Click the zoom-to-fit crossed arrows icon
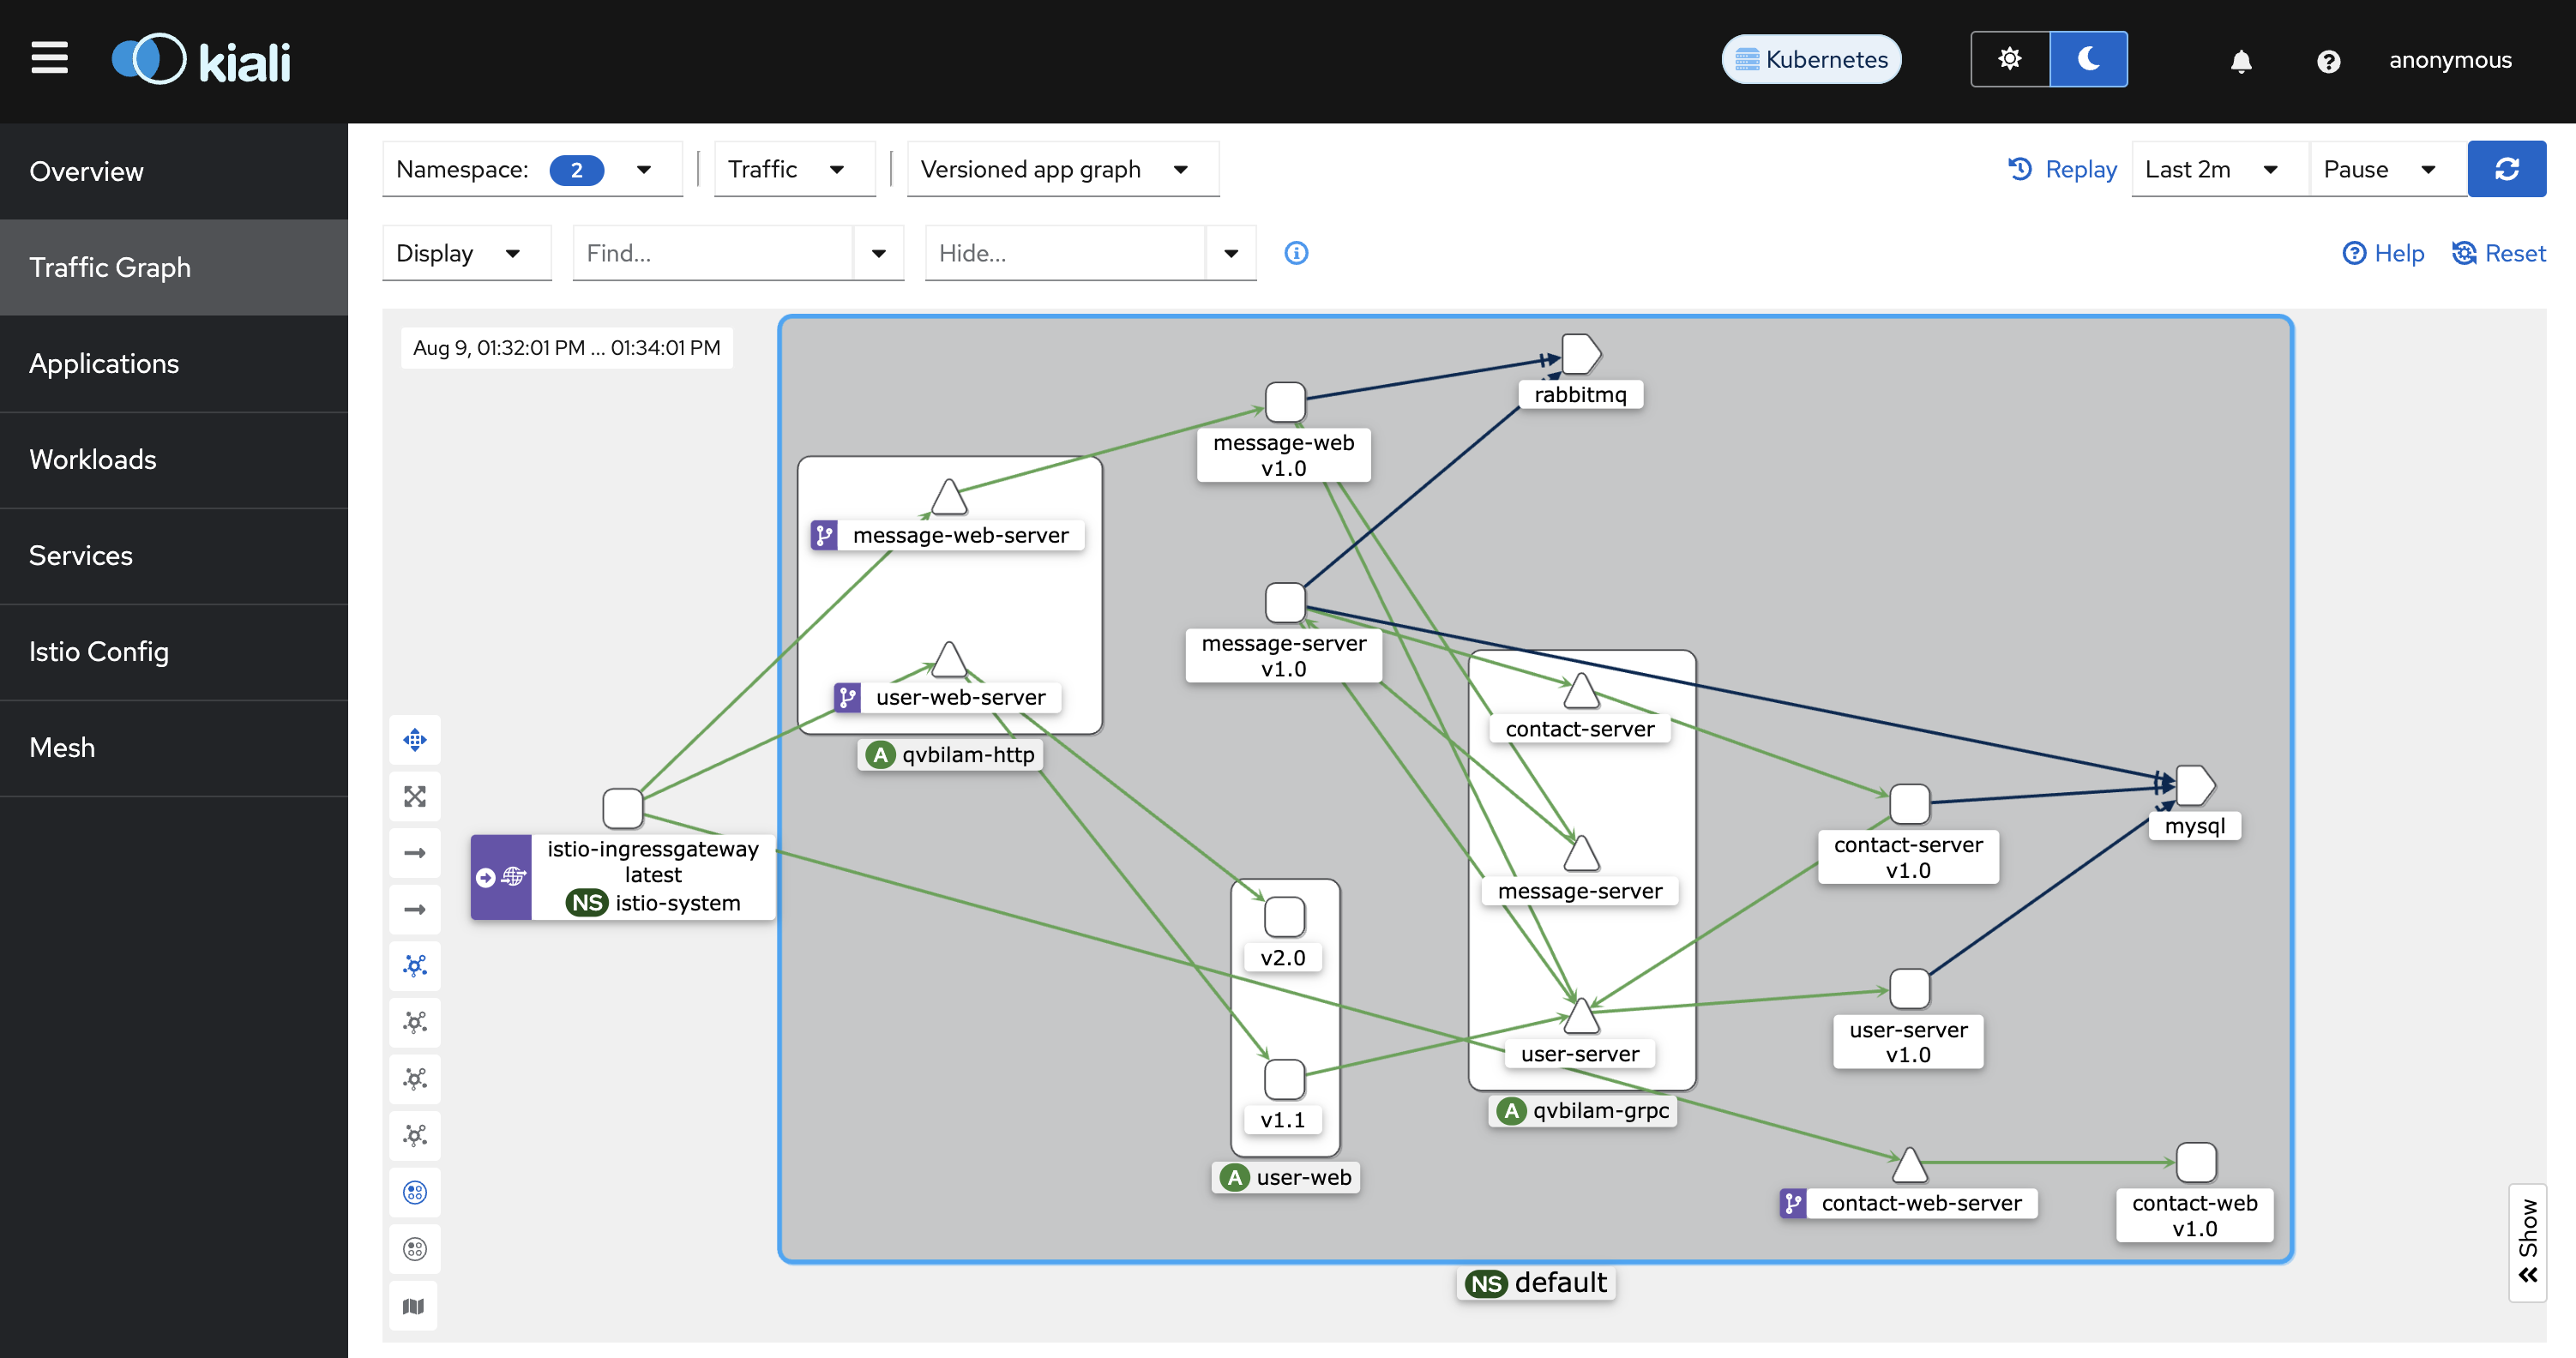2576x1358 pixels. [x=414, y=796]
